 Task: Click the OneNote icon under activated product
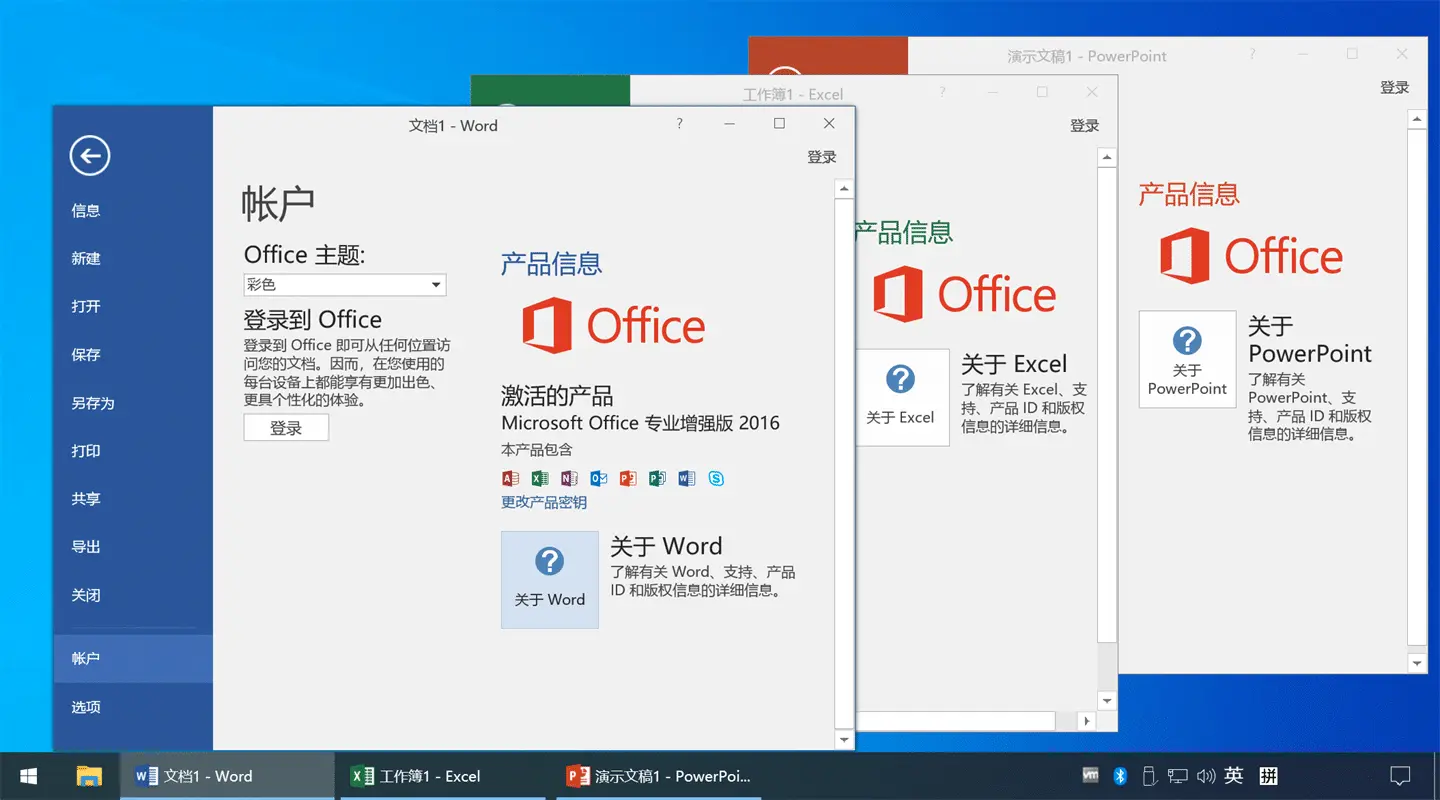tap(569, 478)
